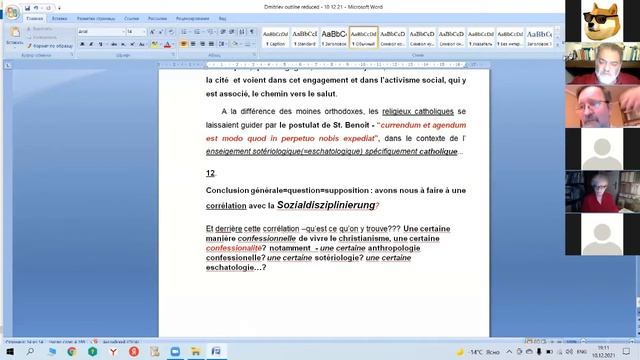The image size is (640, 360).
Task: Toggle align text left
Action: coord(183,44)
